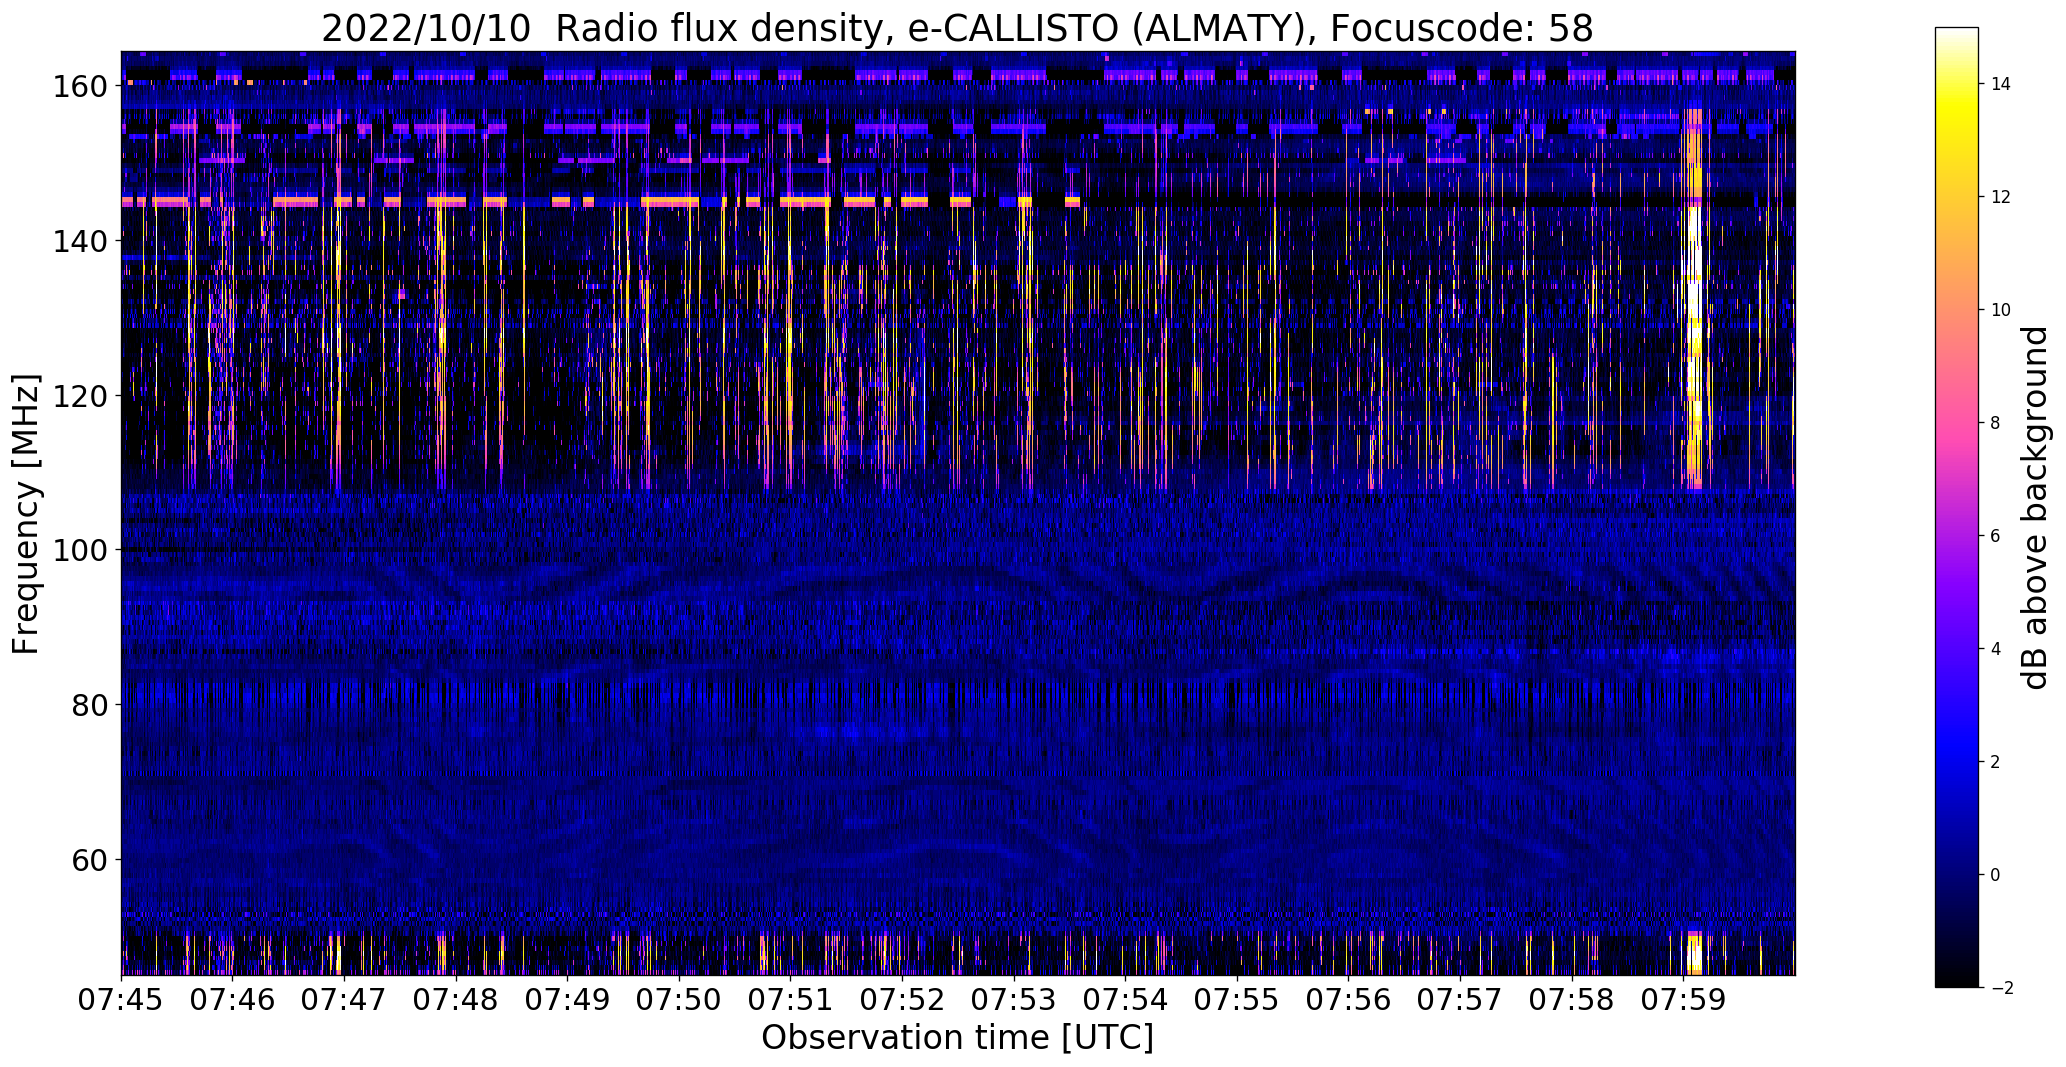Click the colorbar tick label 14

[x=2001, y=84]
